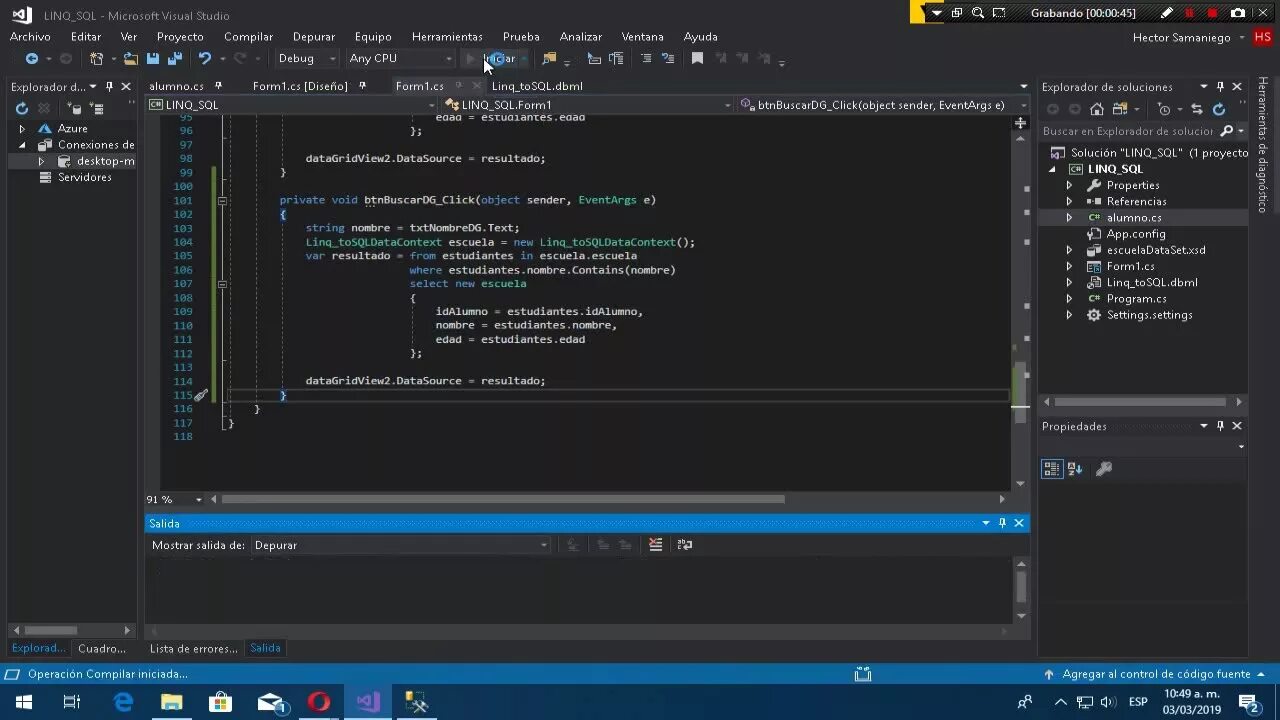This screenshot has width=1280, height=720.
Task: Click the Find in Files toolbar icon
Action: (x=549, y=59)
